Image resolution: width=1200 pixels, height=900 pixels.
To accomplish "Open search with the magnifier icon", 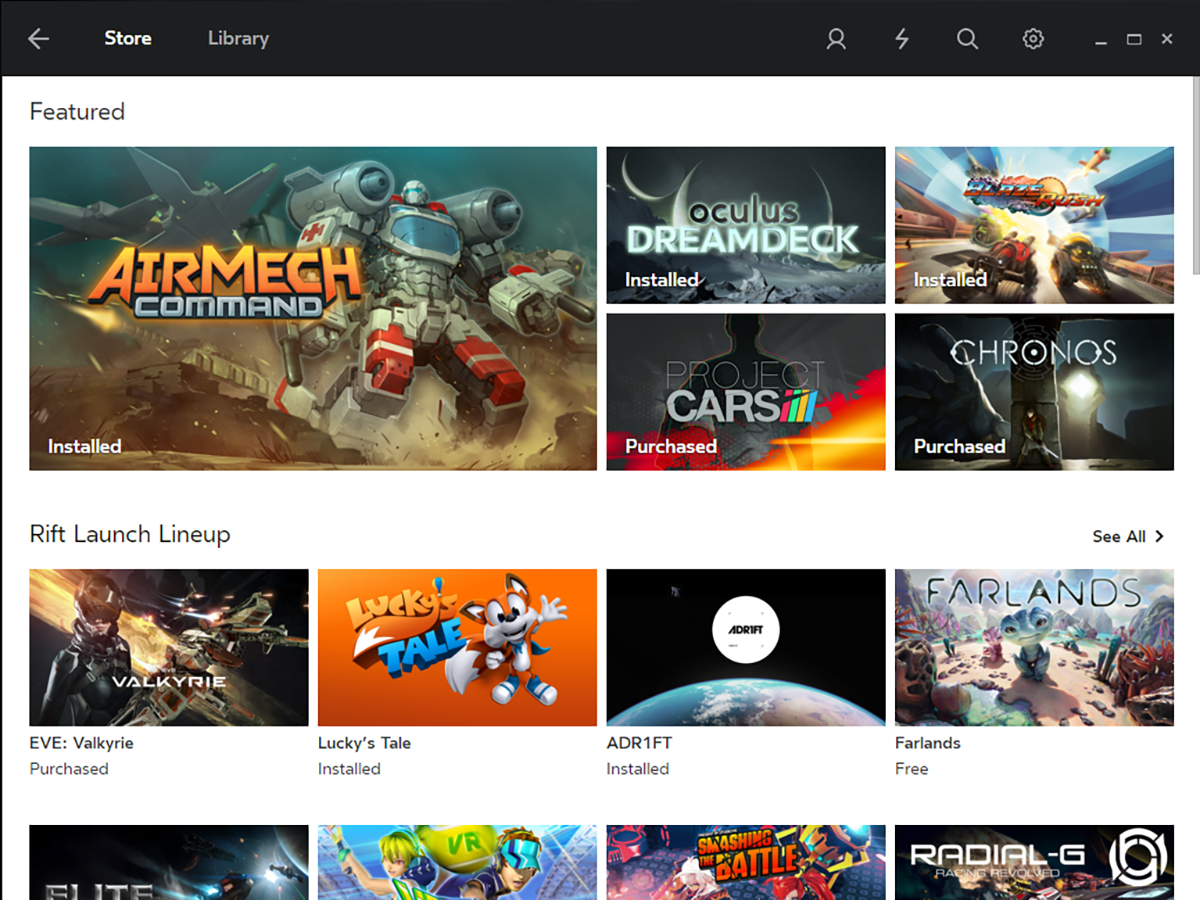I will point(967,39).
